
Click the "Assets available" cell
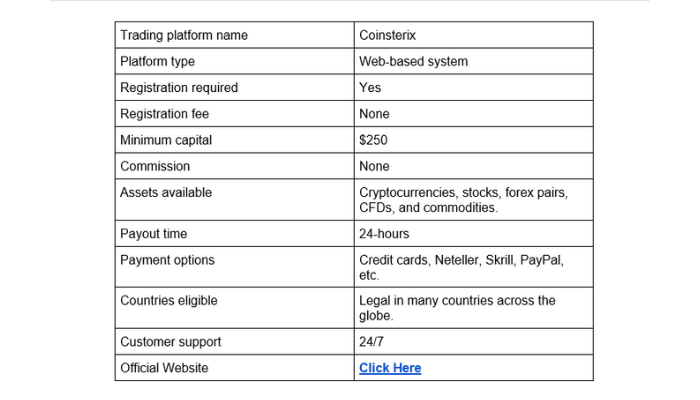tap(166, 192)
